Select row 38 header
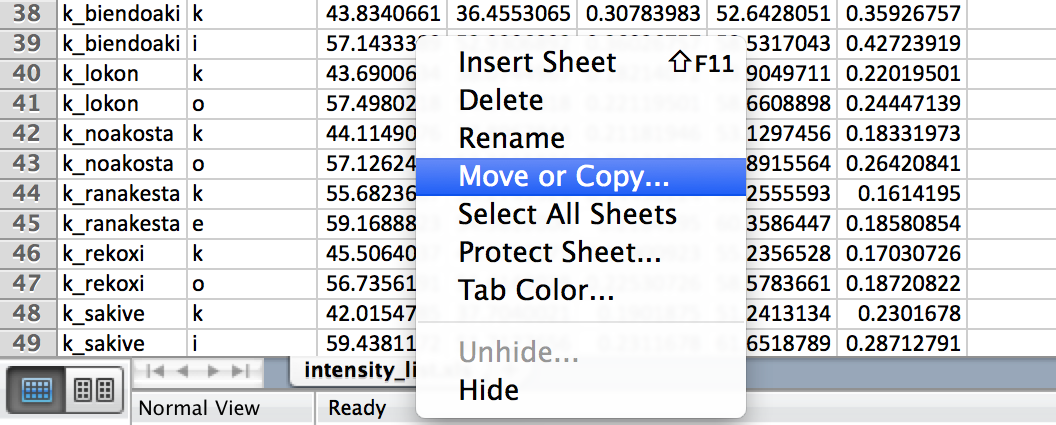The image size is (1056, 425). point(27,14)
